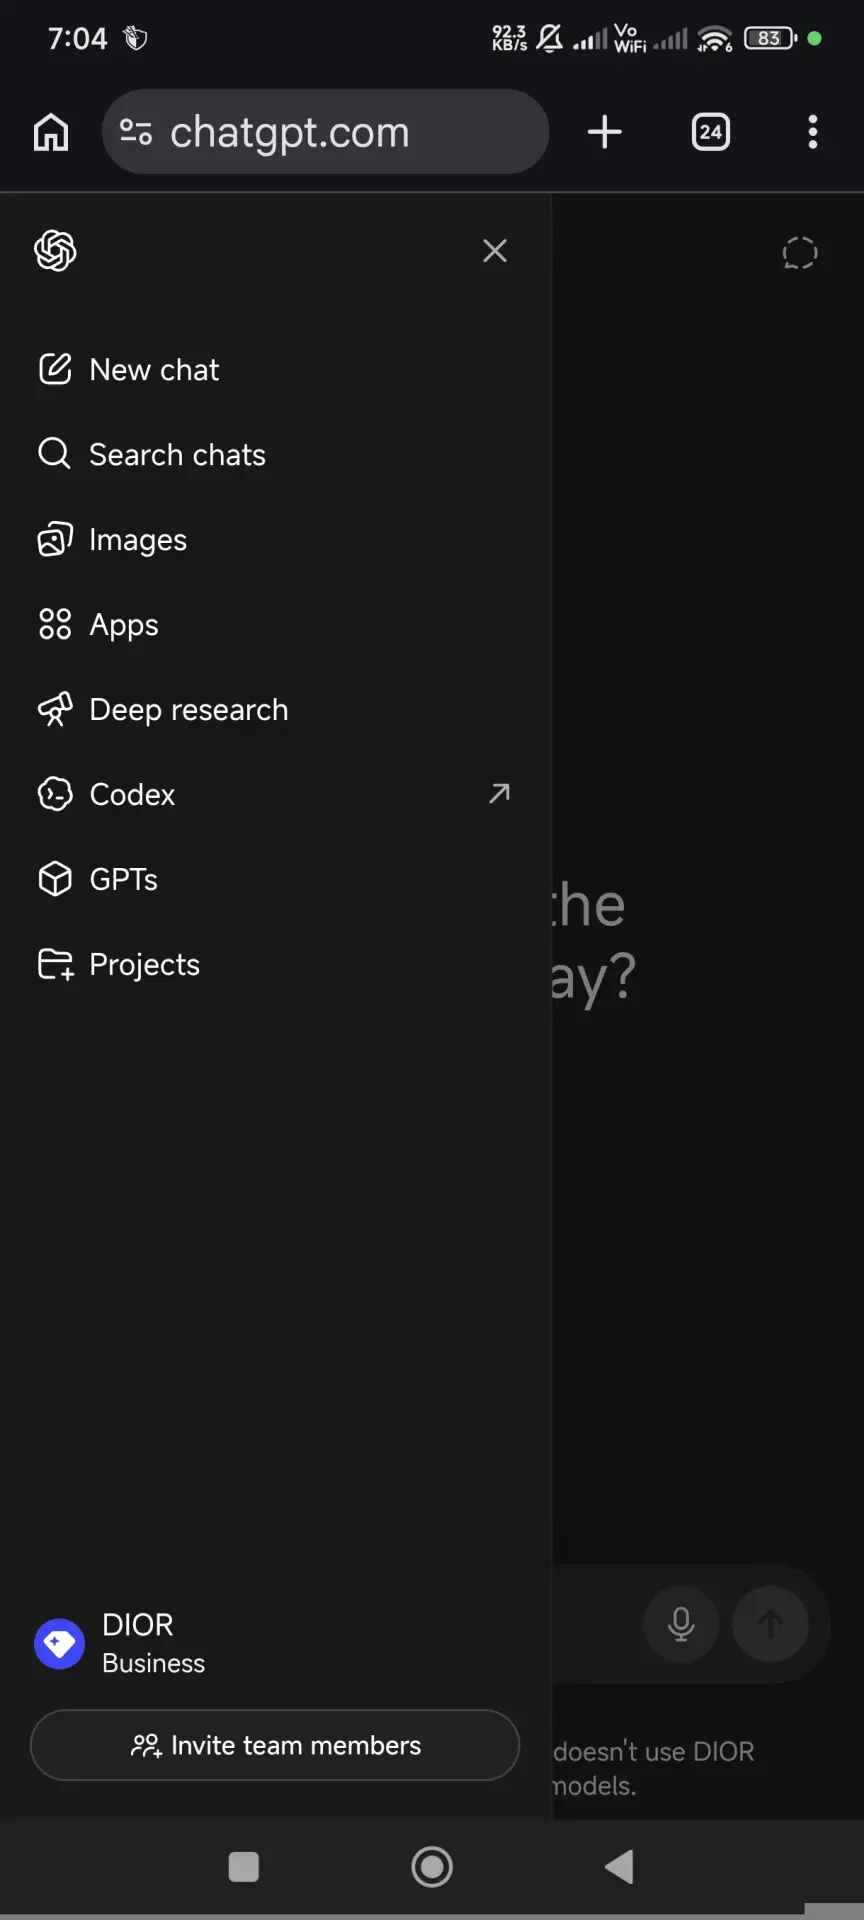The image size is (864, 1920).
Task: Open the Apps section
Action: tap(275, 625)
